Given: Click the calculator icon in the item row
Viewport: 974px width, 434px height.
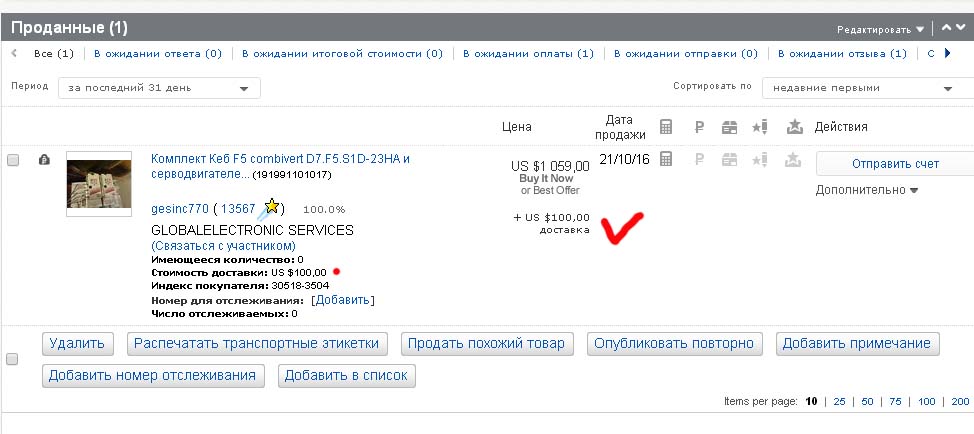Looking at the screenshot, I should click(x=666, y=159).
